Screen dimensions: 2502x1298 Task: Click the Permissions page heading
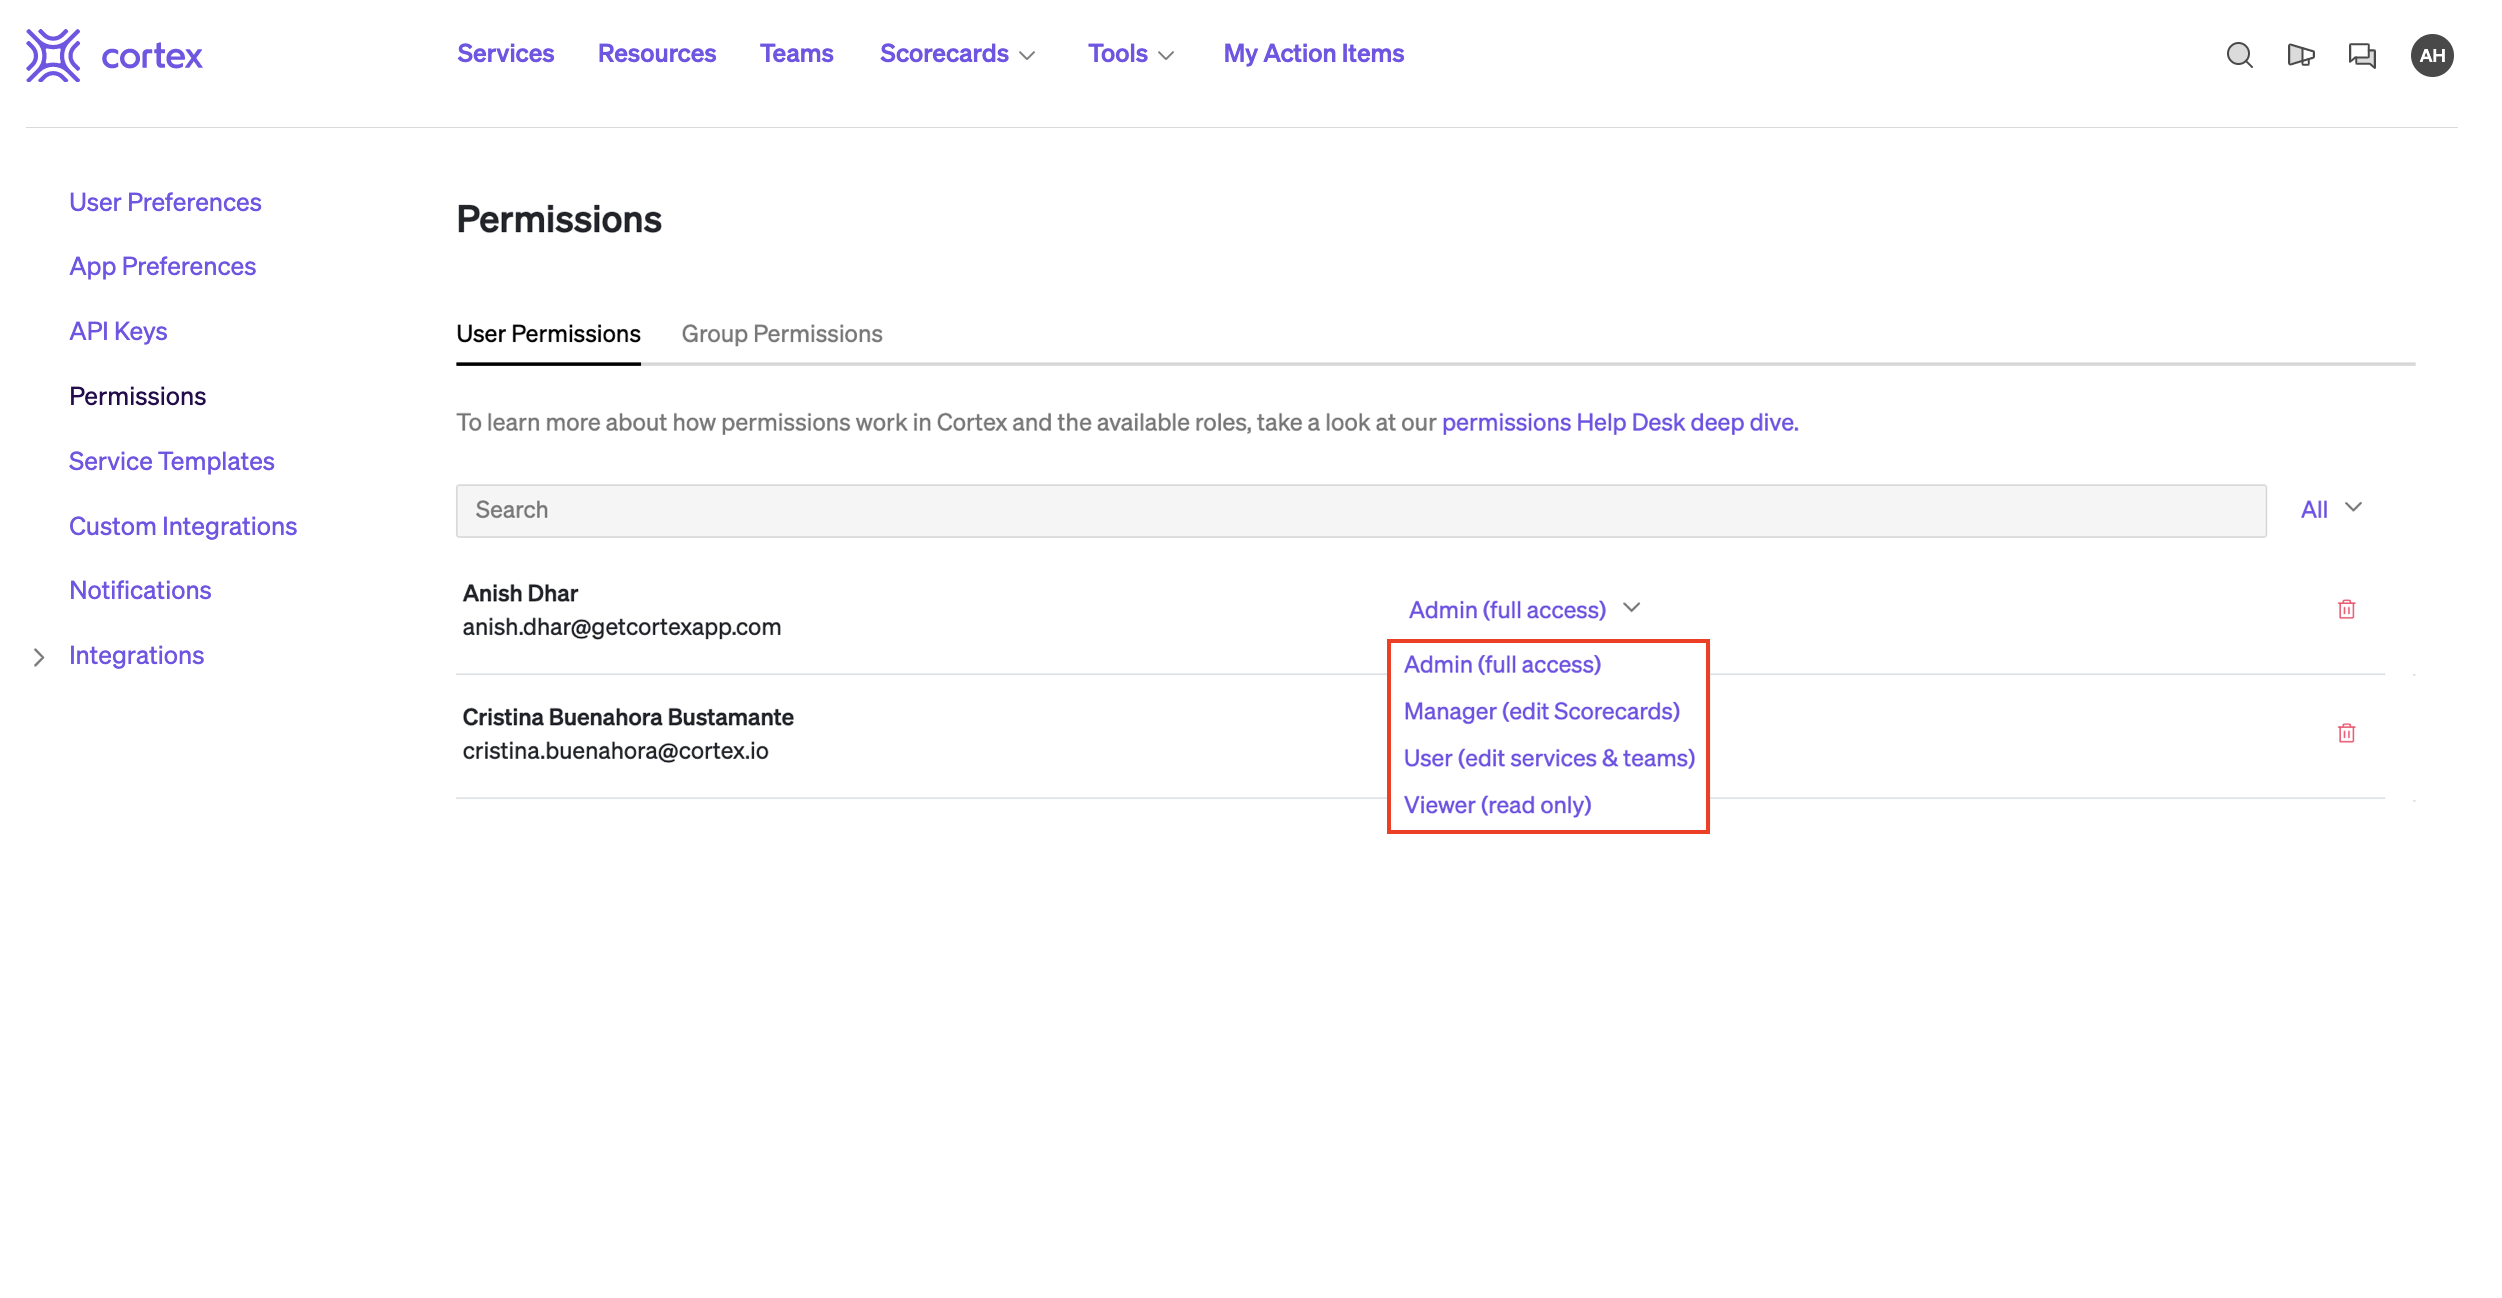[558, 219]
